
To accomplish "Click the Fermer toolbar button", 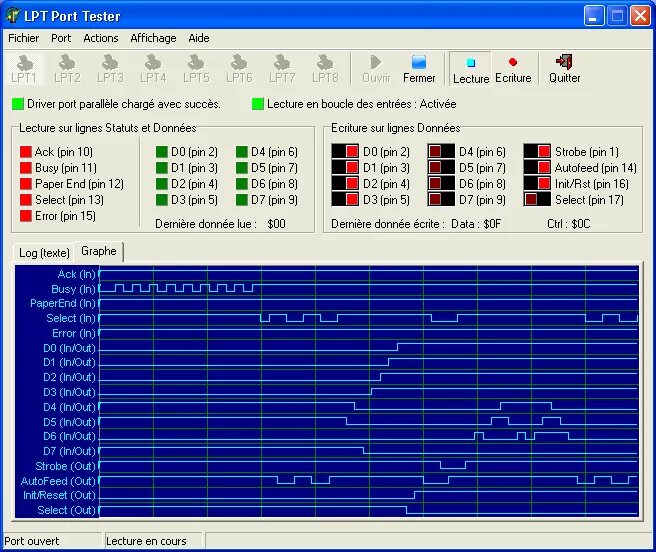I will pos(419,69).
